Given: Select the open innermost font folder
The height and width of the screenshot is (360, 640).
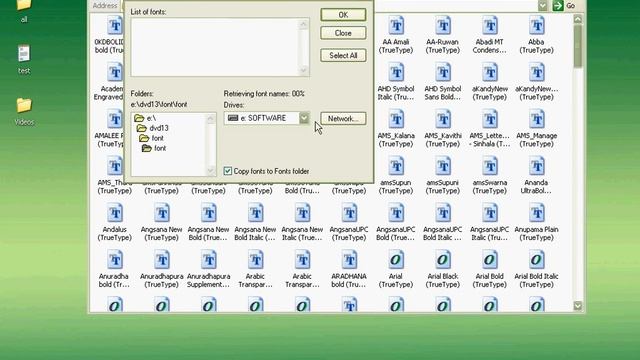Looking at the screenshot, I should (x=154, y=148).
